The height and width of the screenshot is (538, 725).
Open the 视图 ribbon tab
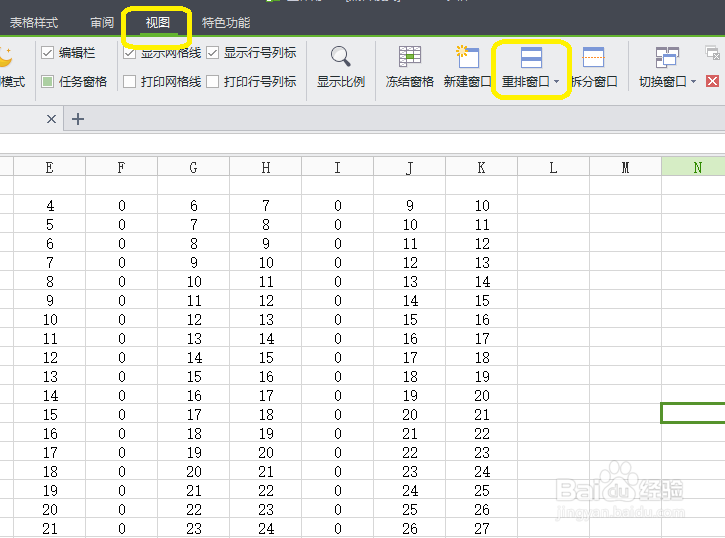pyautogui.click(x=158, y=22)
